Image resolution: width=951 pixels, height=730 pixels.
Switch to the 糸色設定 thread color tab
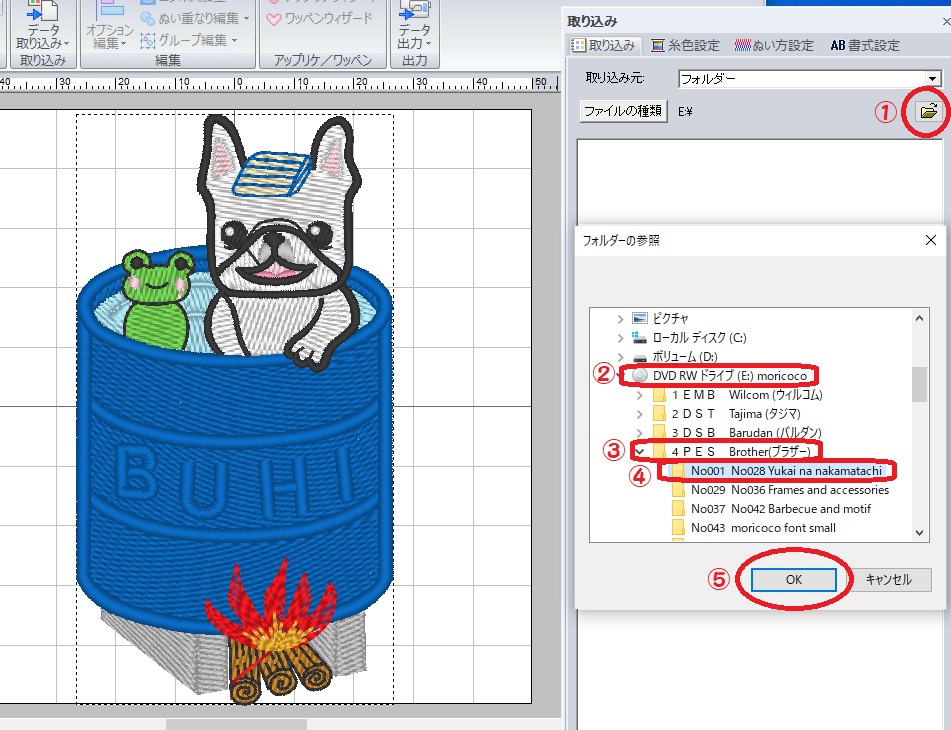pos(685,45)
